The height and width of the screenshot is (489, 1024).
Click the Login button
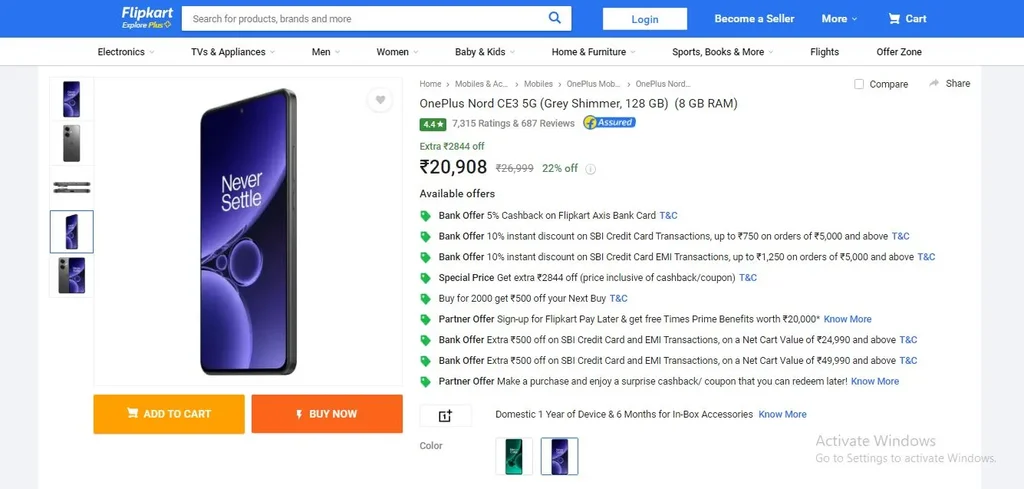(x=645, y=19)
